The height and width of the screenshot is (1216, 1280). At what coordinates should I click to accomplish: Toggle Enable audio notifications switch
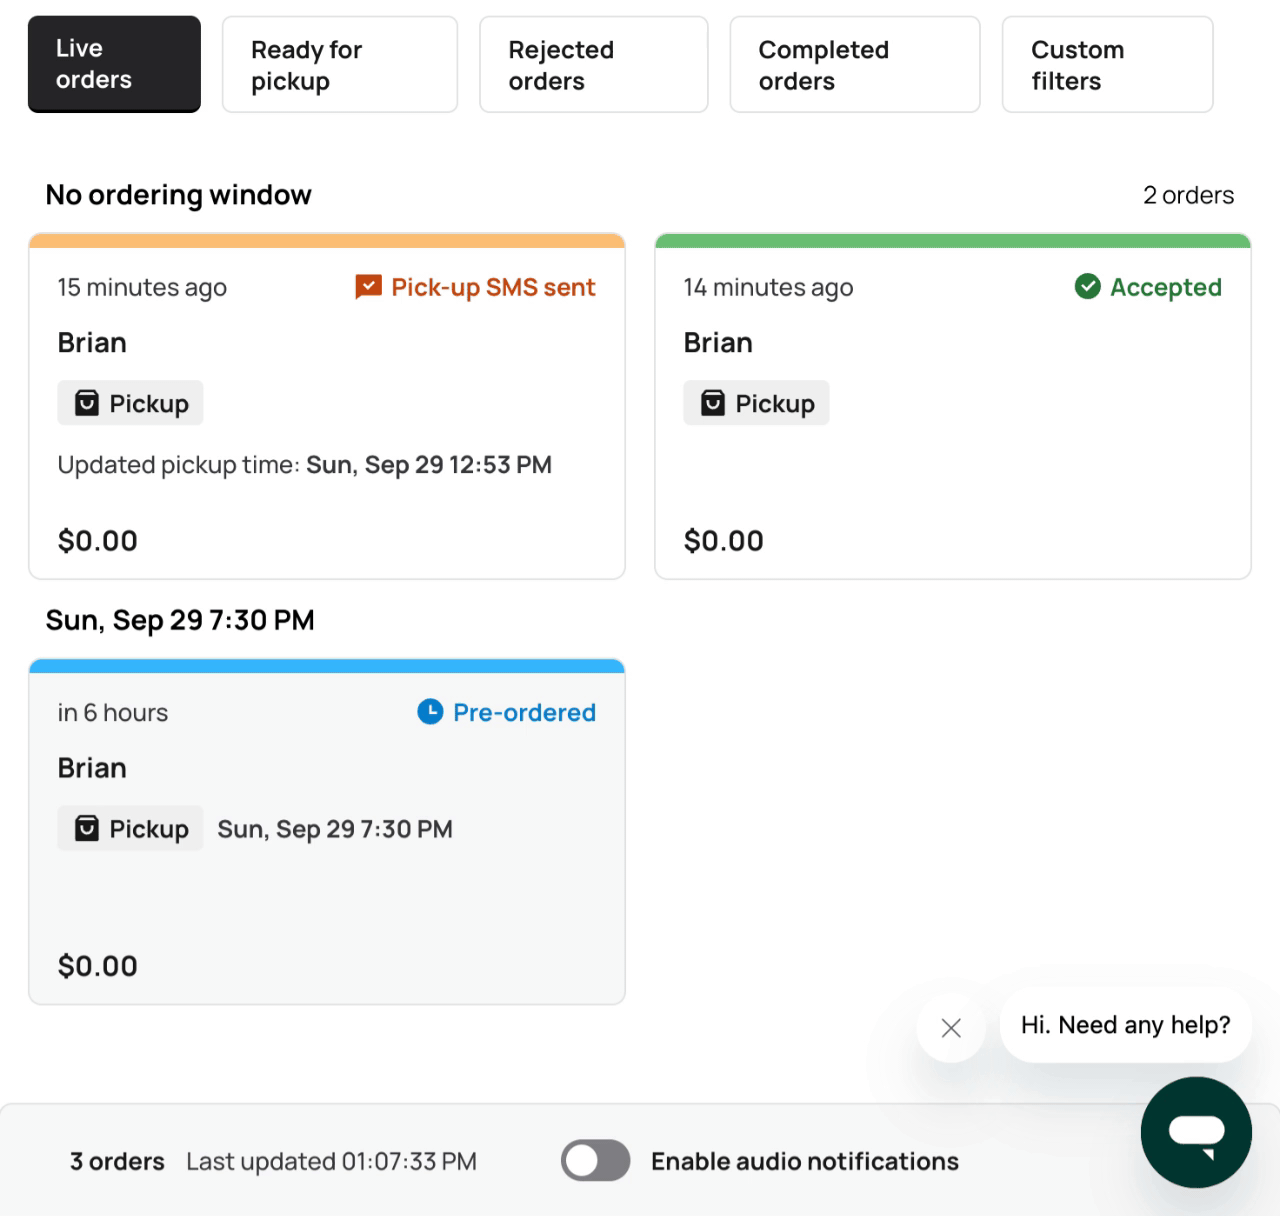[596, 1161]
